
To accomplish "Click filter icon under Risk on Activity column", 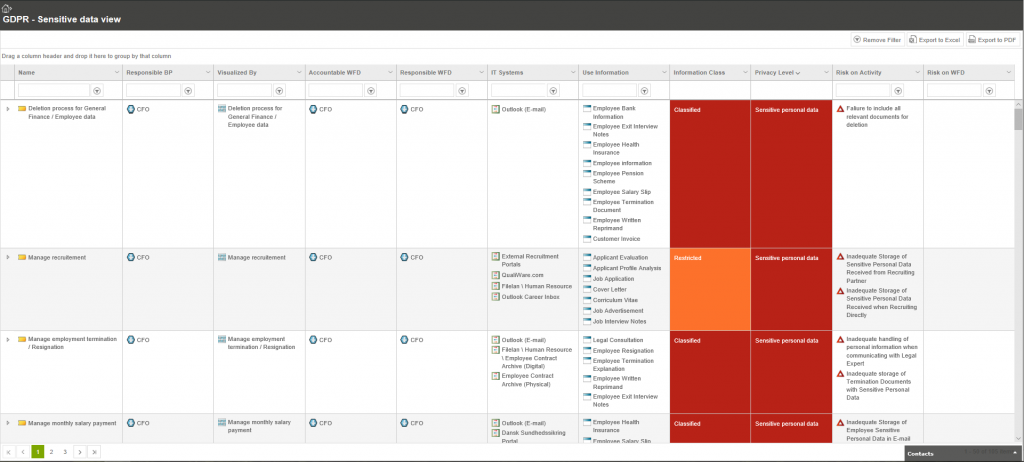I will tap(898, 91).
